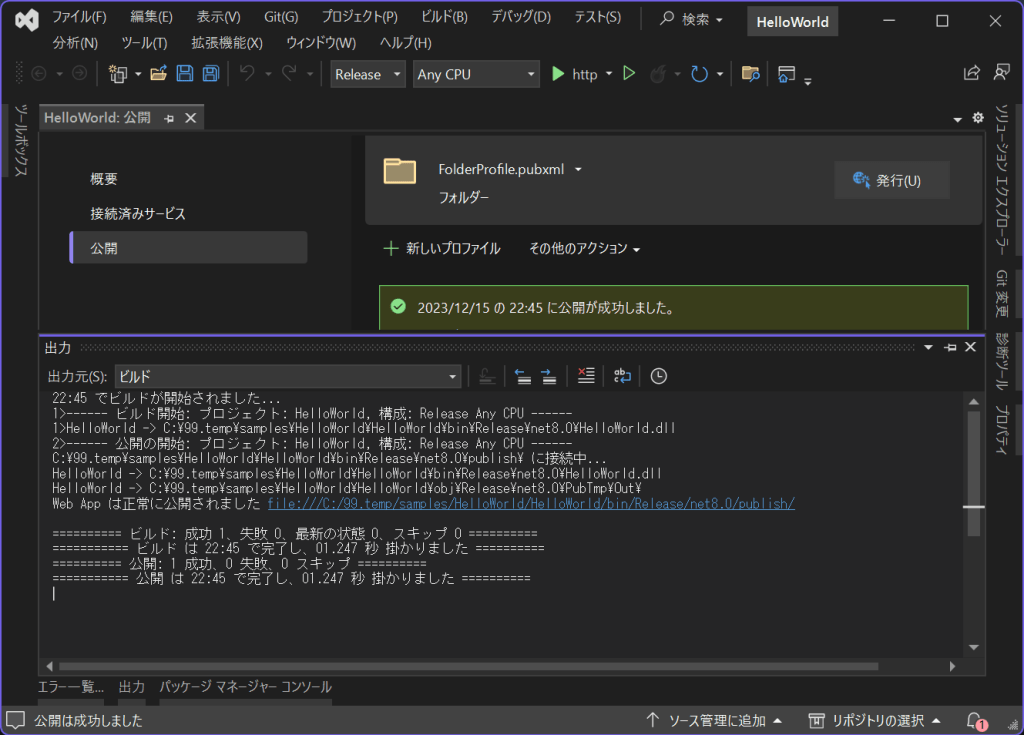Start without debugging using hollow play icon
Screen dimensions: 1024x735
(629, 74)
